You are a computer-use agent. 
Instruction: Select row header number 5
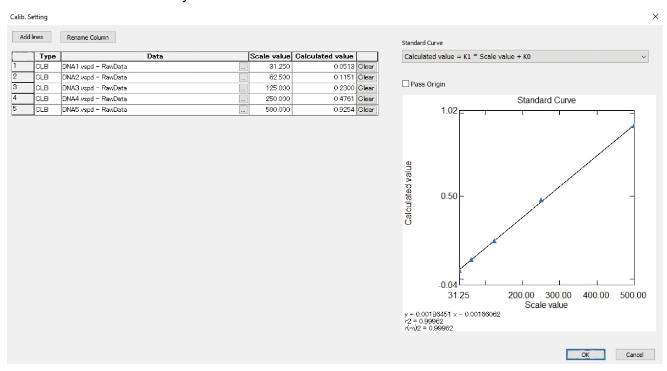(23, 110)
